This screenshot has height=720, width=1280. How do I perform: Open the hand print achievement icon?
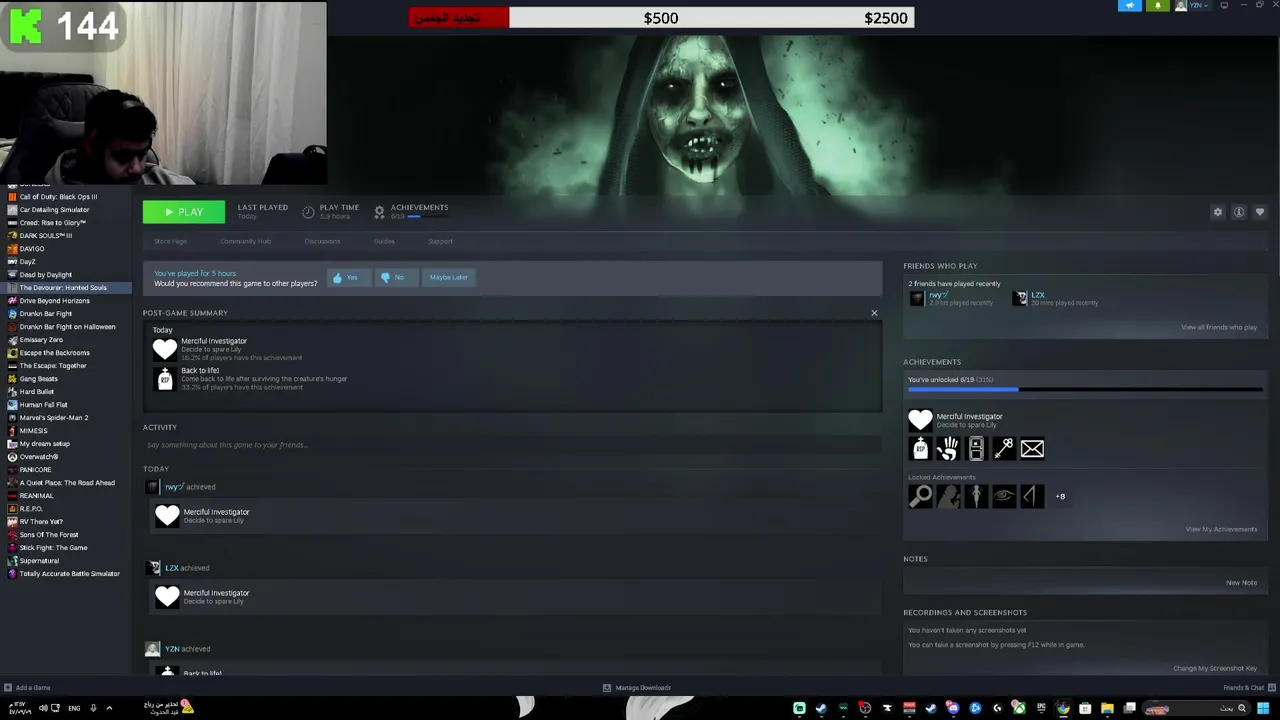coord(948,449)
